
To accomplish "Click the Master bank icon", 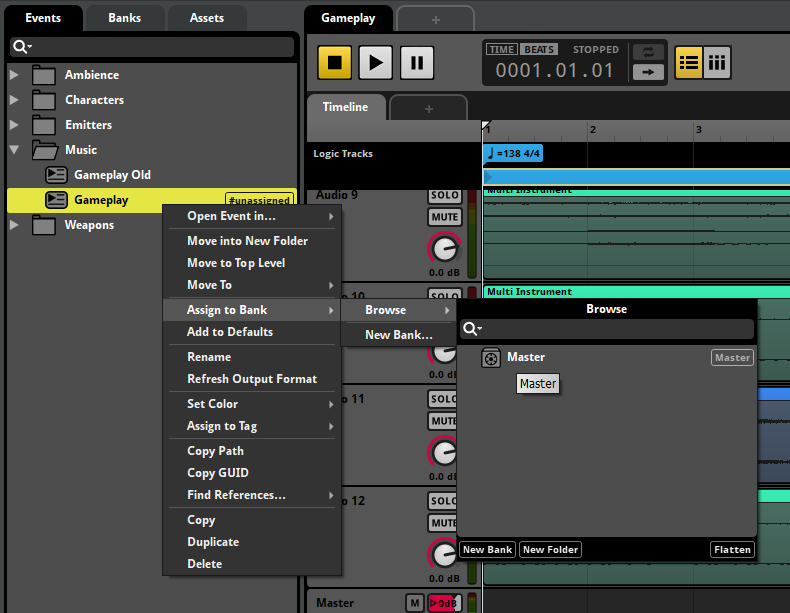I will [x=491, y=358].
